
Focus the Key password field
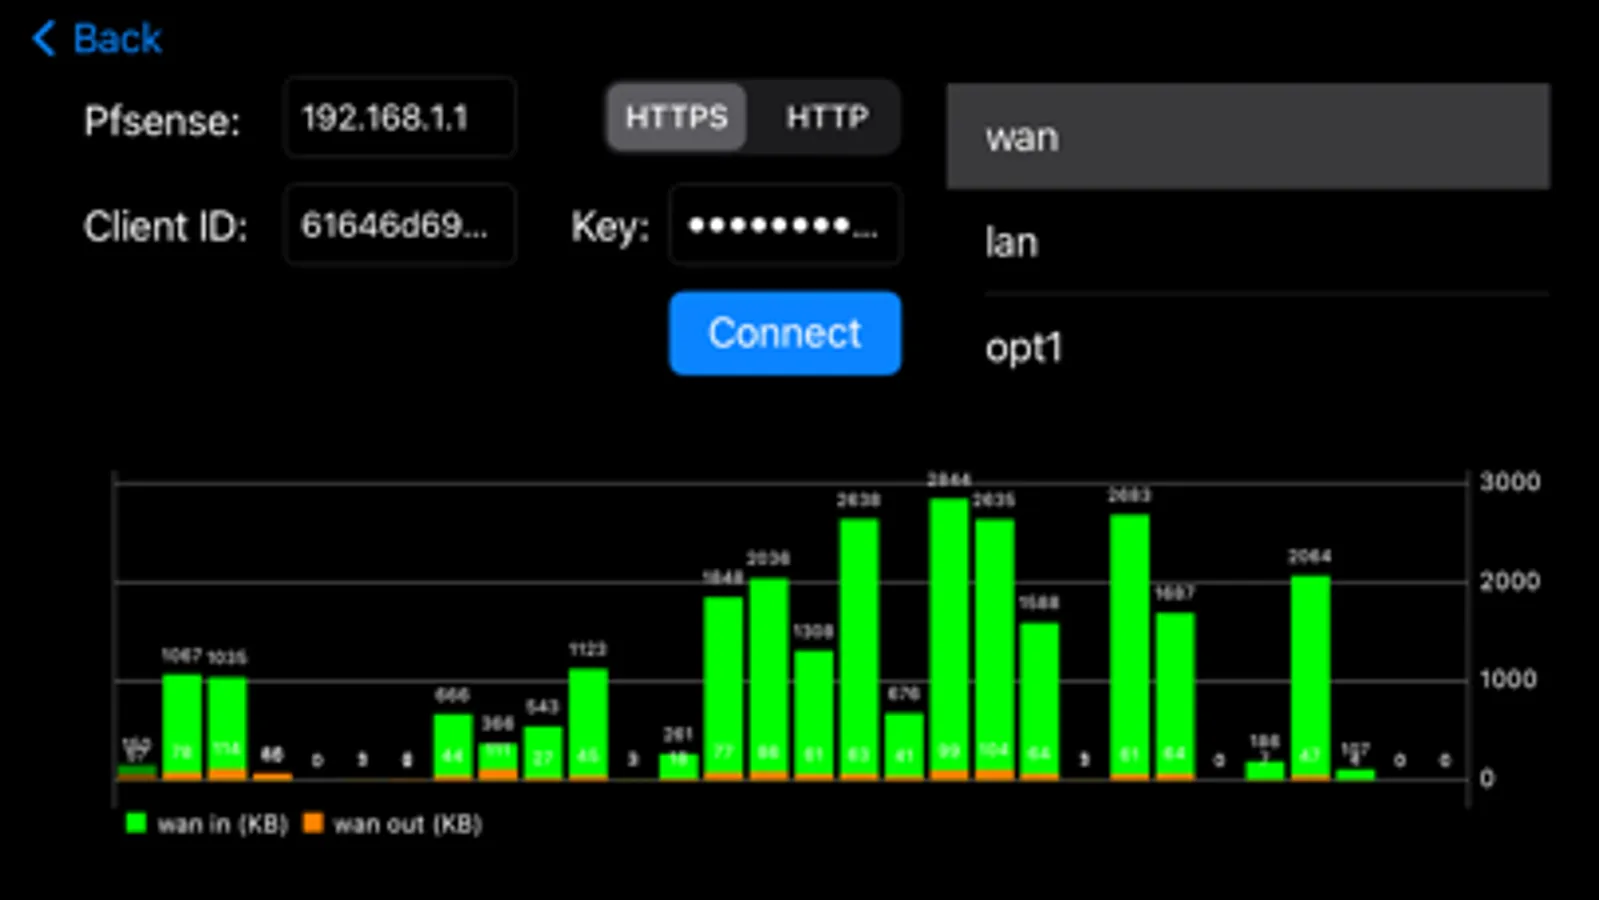point(785,225)
